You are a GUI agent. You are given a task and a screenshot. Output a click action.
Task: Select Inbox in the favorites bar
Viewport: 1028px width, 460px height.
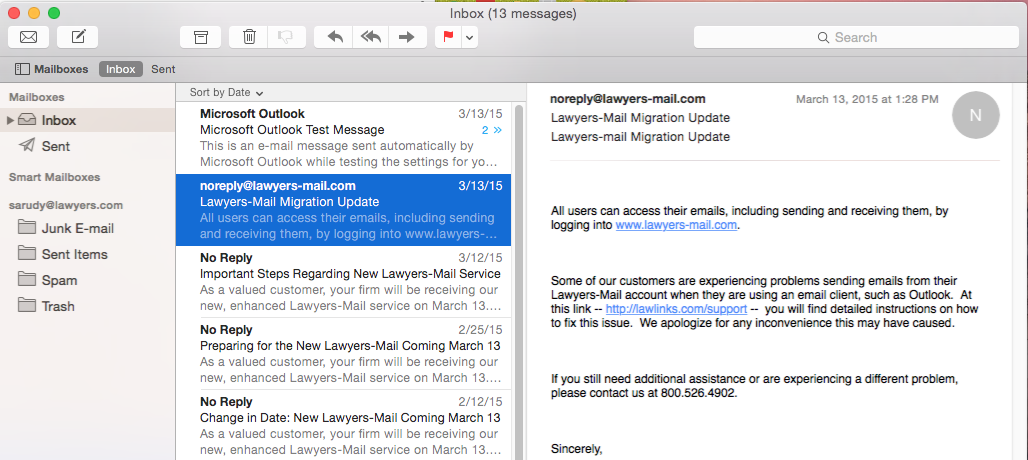(x=120, y=69)
